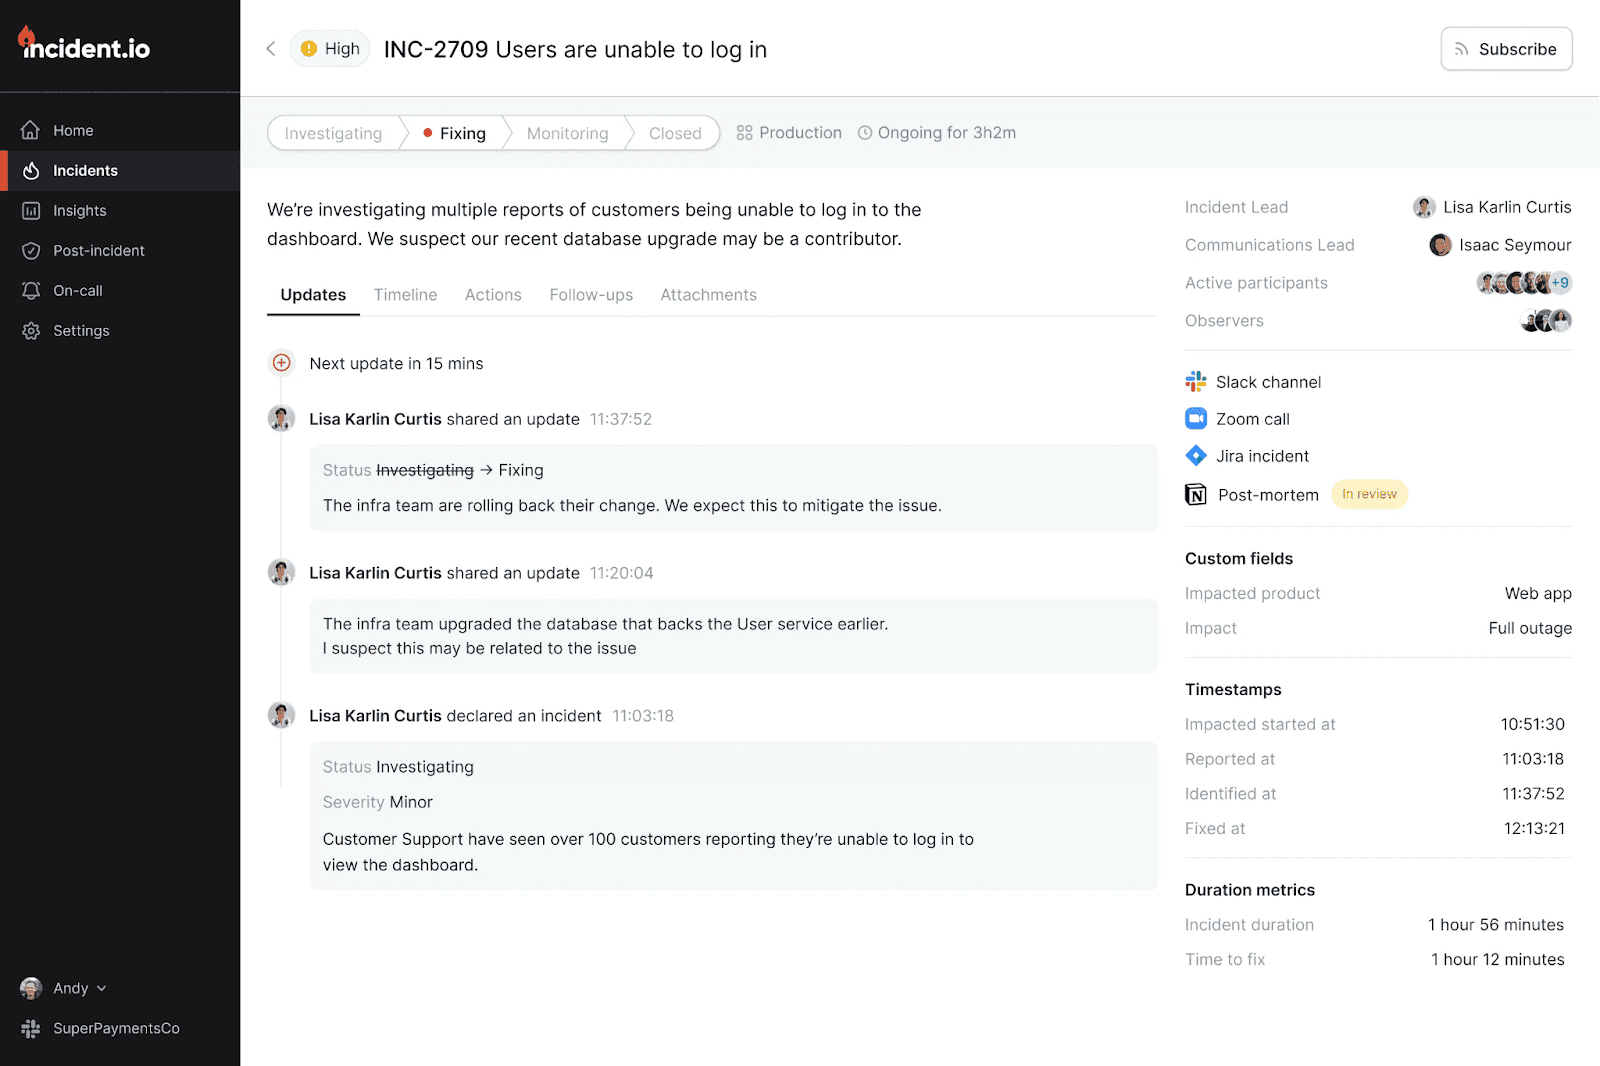This screenshot has height=1066, width=1600.
Task: Open the Slack channel link
Action: 1267,382
